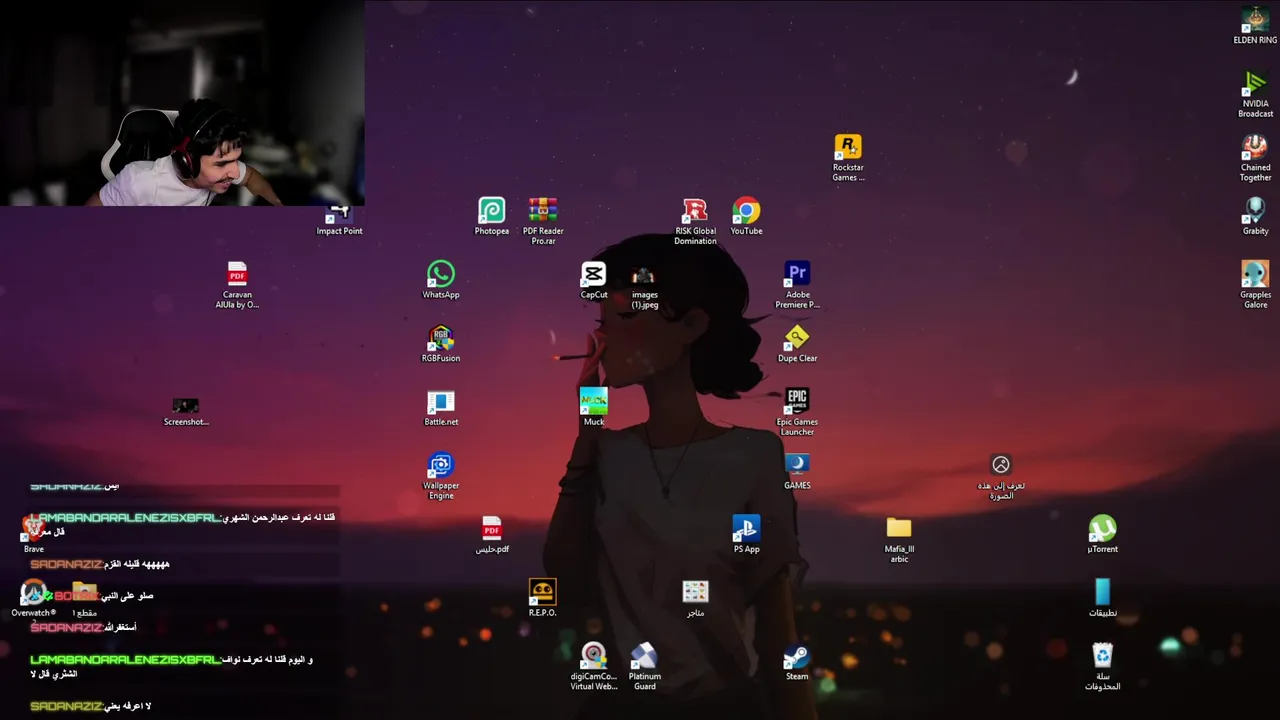Click the streamer webcam overlay
Image resolution: width=1280 pixels, height=720 pixels.
coord(182,103)
